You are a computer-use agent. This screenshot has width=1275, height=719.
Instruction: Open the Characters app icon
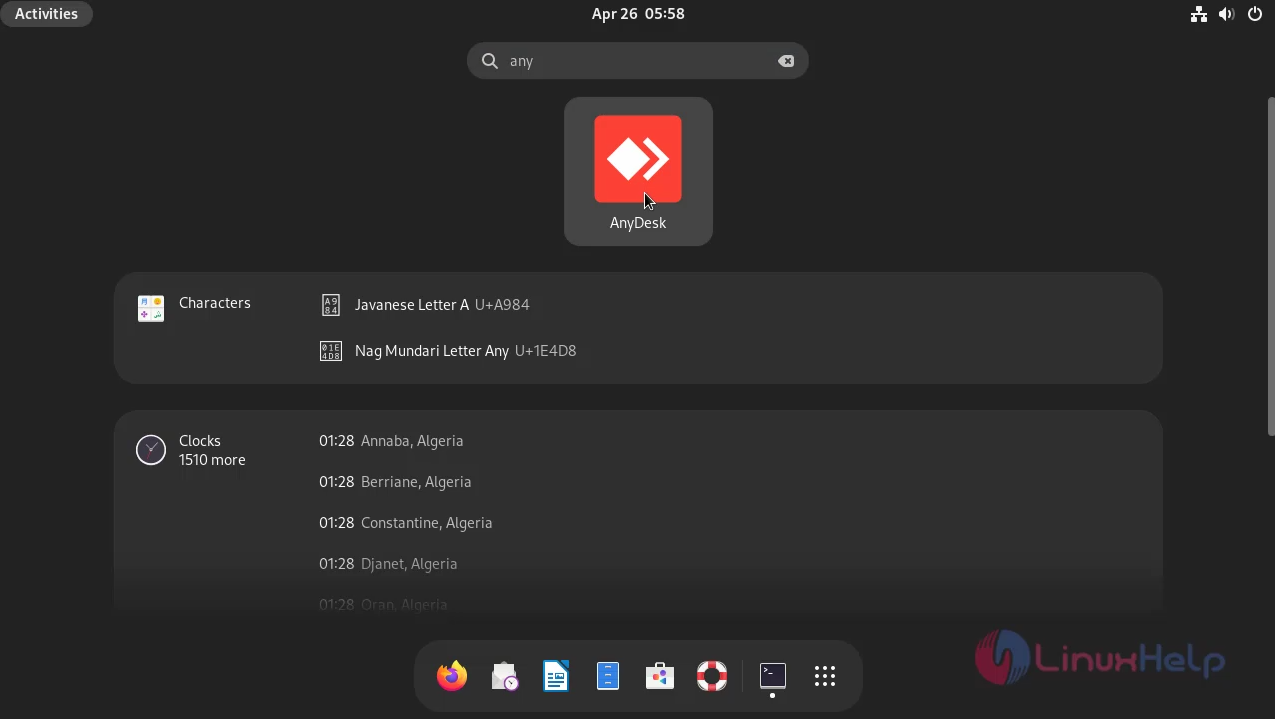pos(151,308)
